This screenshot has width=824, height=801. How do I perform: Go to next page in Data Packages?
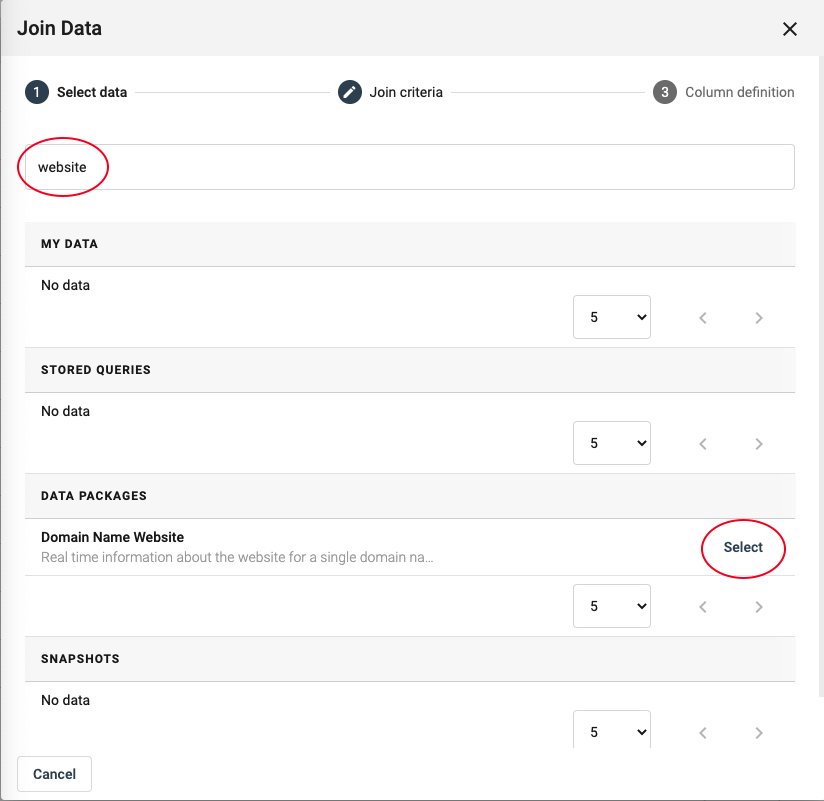pos(759,607)
